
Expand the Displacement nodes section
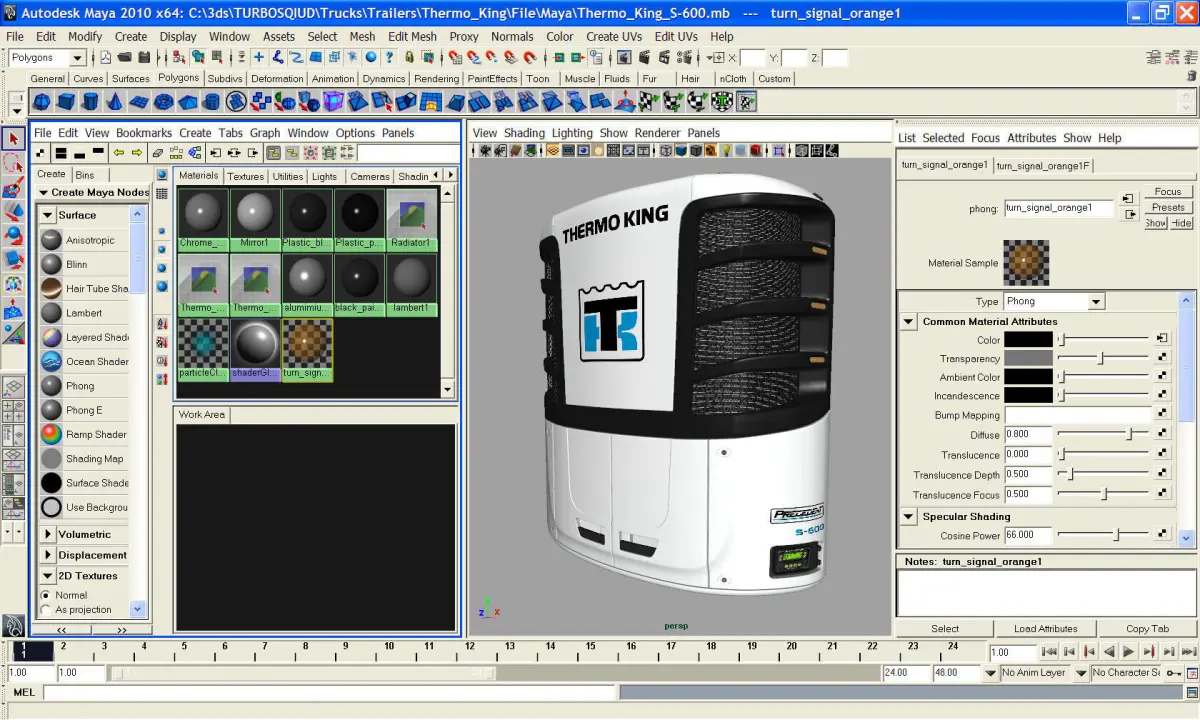point(47,555)
